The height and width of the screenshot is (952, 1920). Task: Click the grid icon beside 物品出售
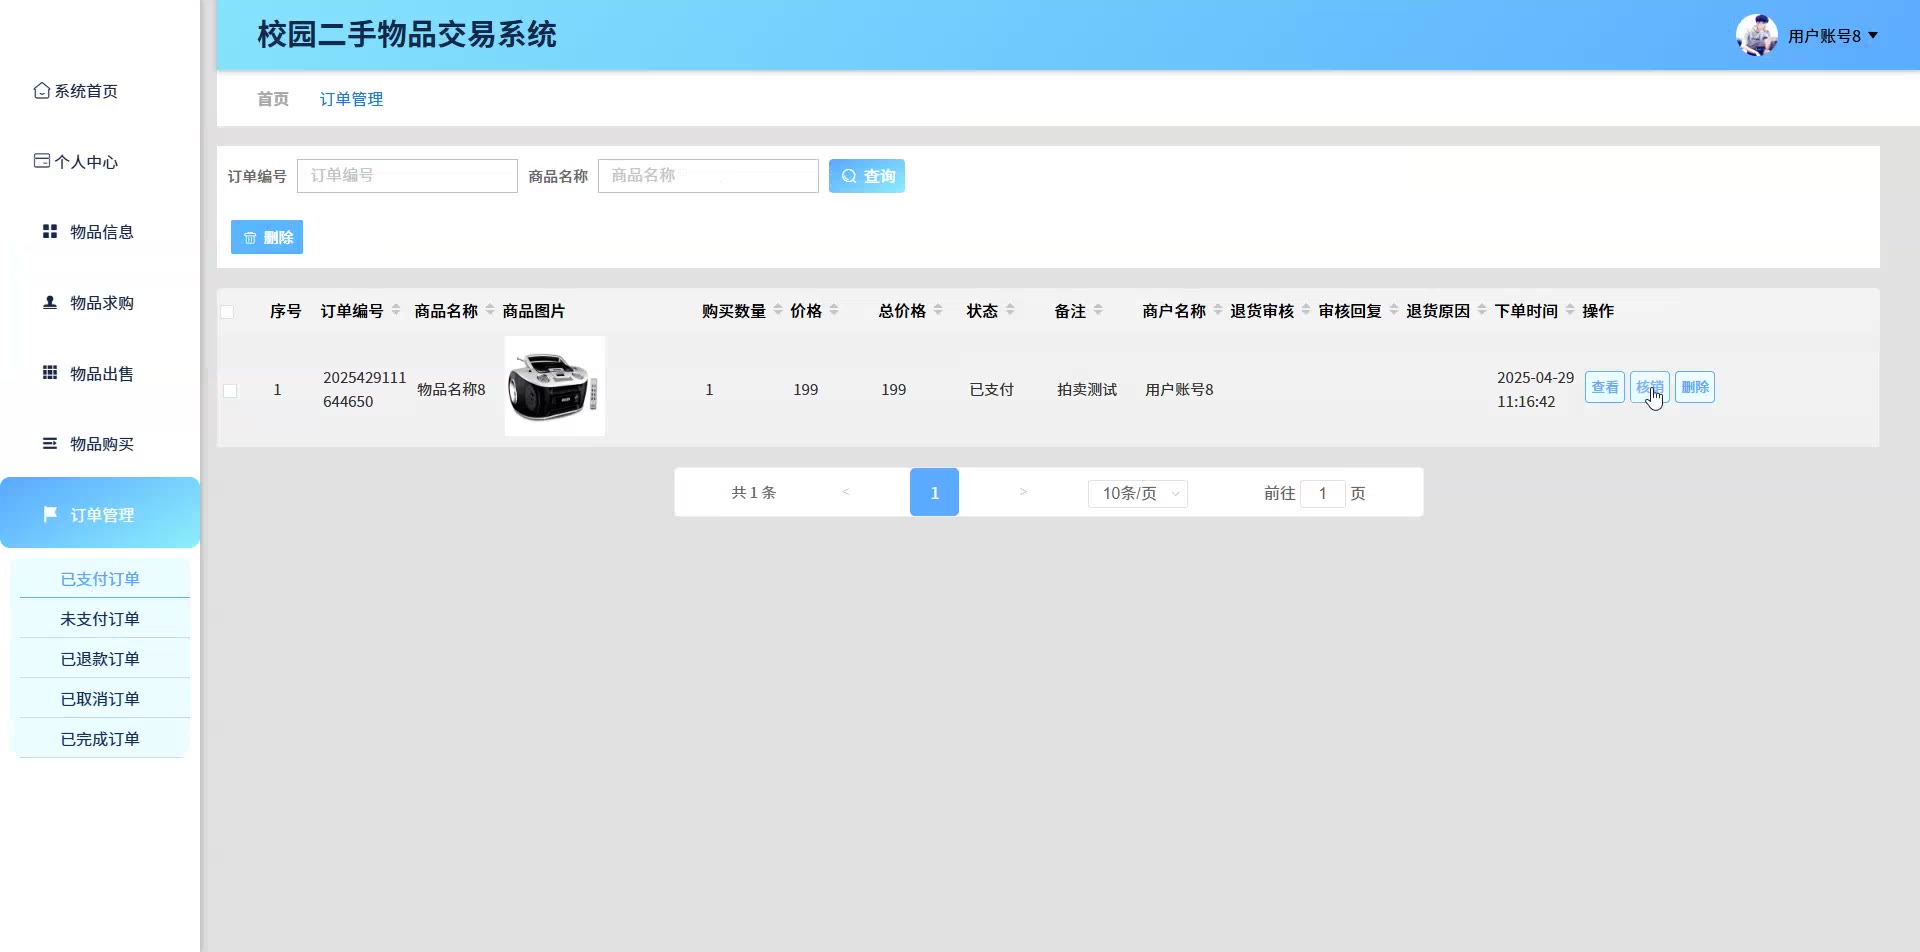[x=50, y=373]
